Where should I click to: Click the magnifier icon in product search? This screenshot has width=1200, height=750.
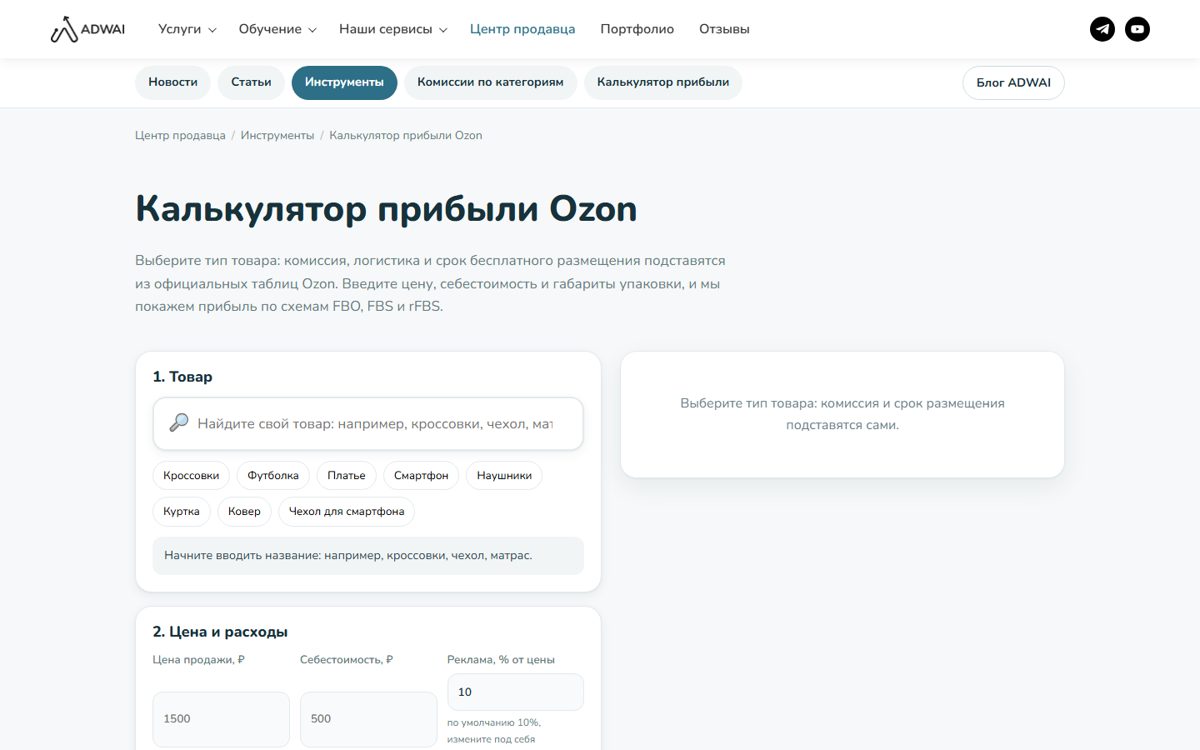(179, 423)
